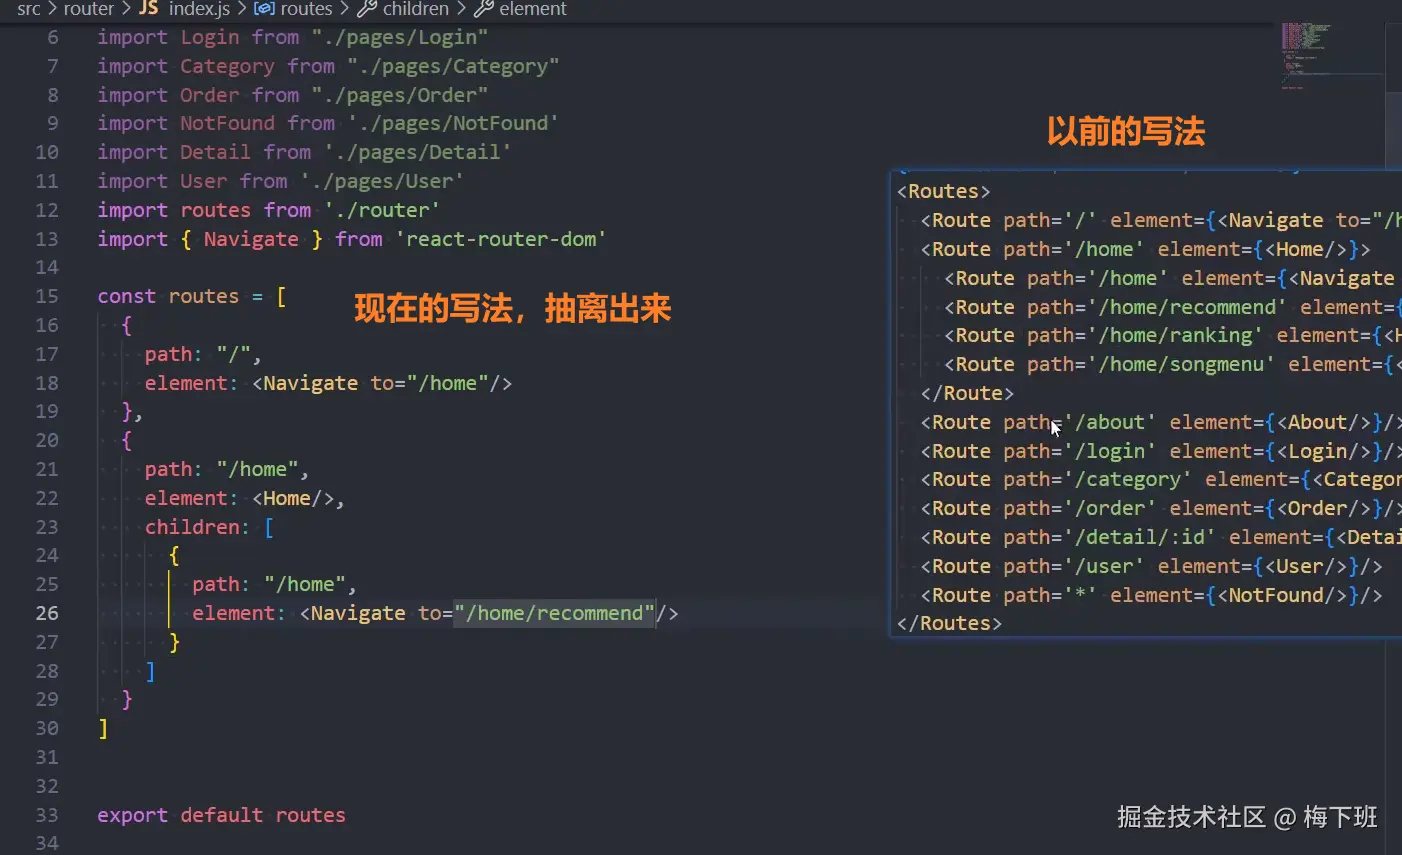Click './pages/User' import path
Screen dimensions: 1402x855
tap(382, 181)
